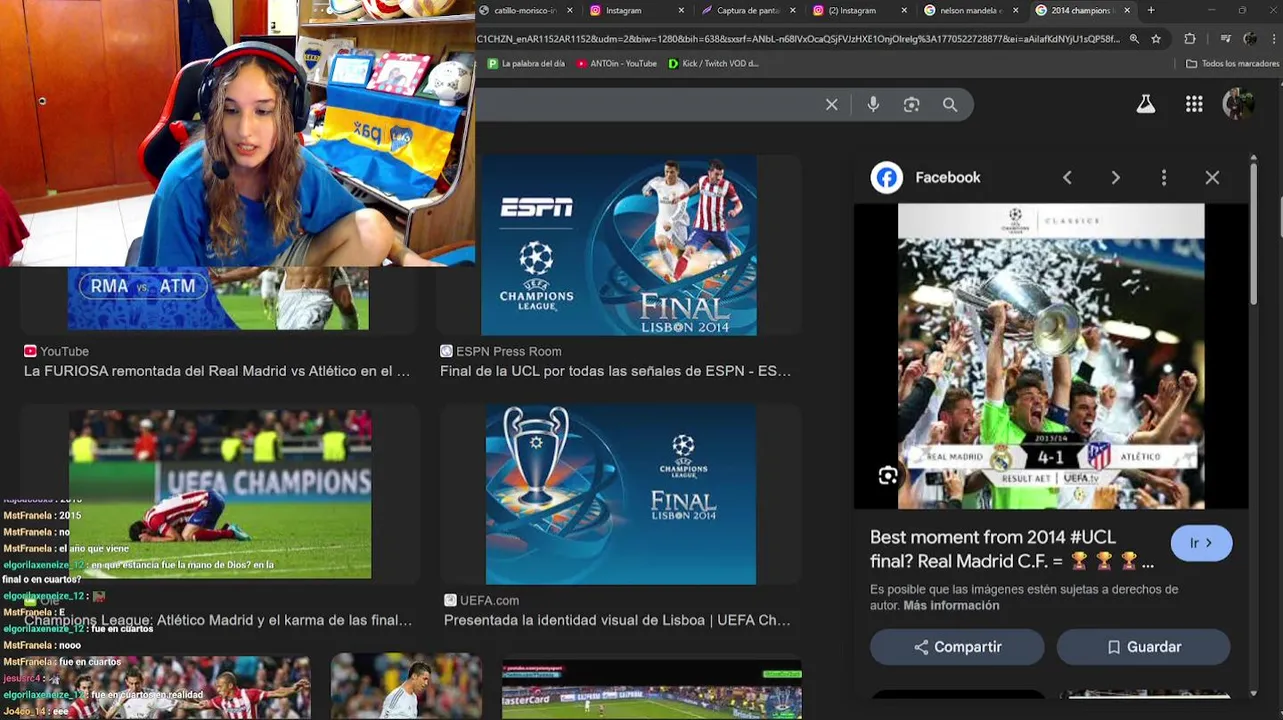This screenshot has height=720, width=1283.
Task: Click the Facebook logo in preview panel
Action: [x=886, y=177]
